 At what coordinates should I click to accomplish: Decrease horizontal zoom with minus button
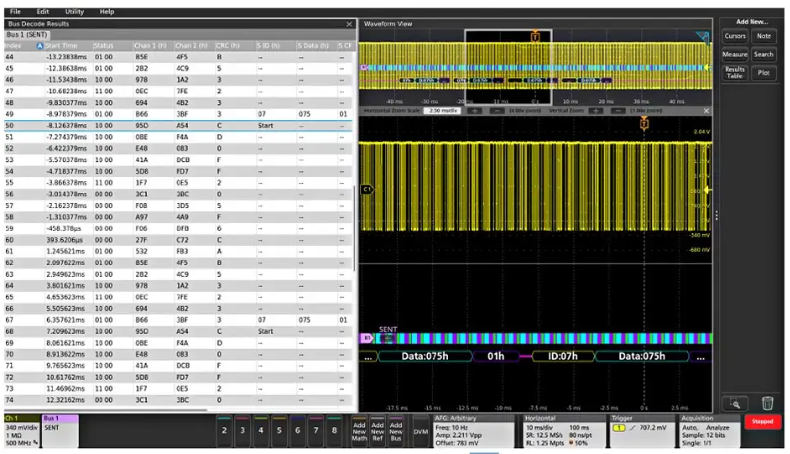(497, 110)
